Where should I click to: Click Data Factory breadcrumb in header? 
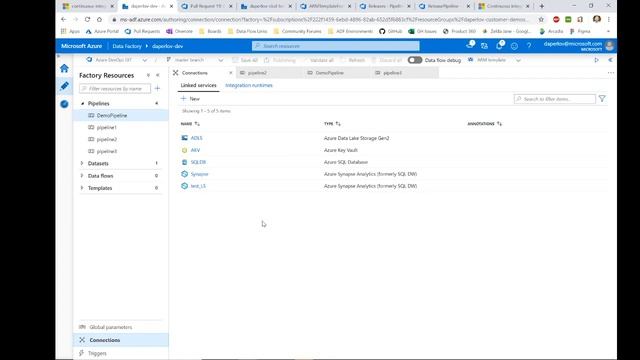click(x=127, y=46)
